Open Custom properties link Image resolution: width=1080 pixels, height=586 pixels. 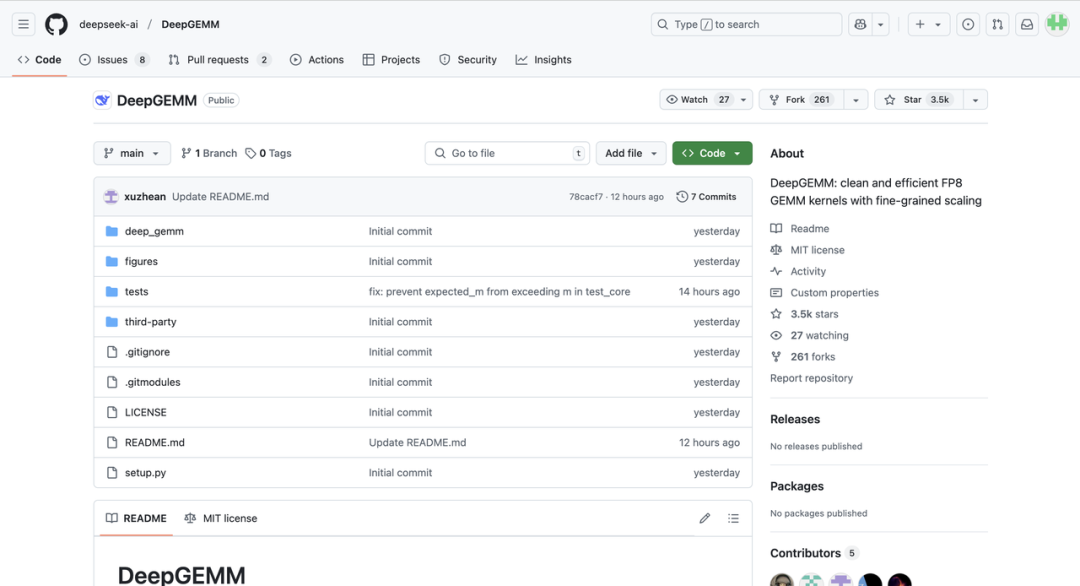(834, 293)
